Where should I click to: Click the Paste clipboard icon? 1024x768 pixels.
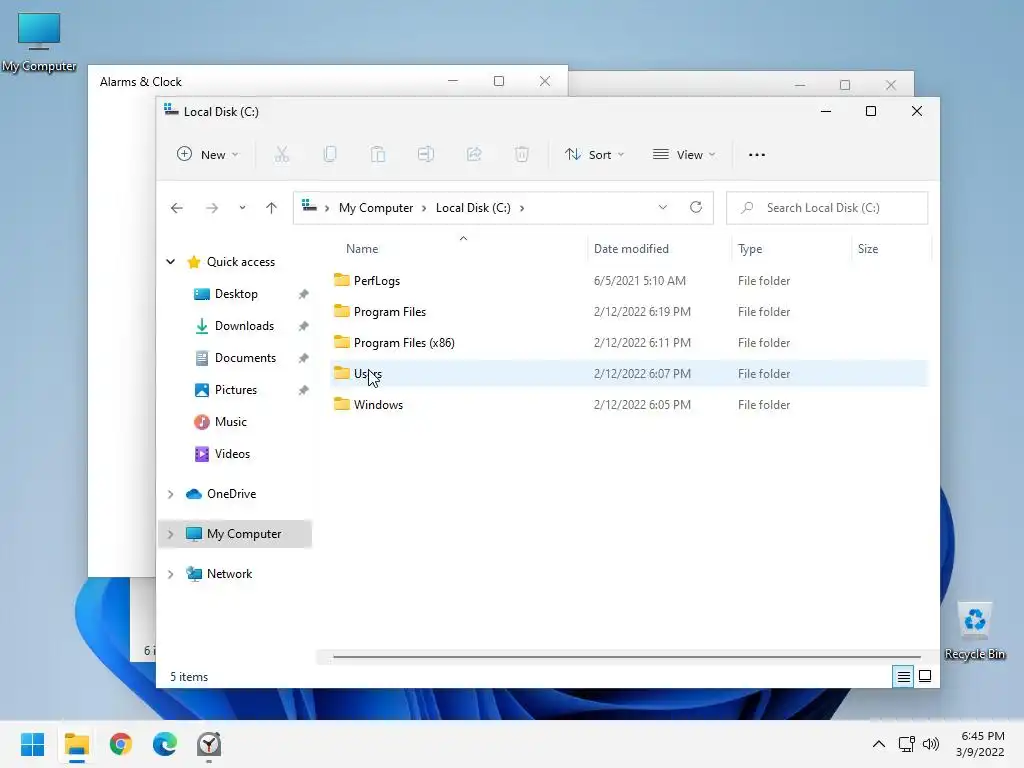[378, 155]
